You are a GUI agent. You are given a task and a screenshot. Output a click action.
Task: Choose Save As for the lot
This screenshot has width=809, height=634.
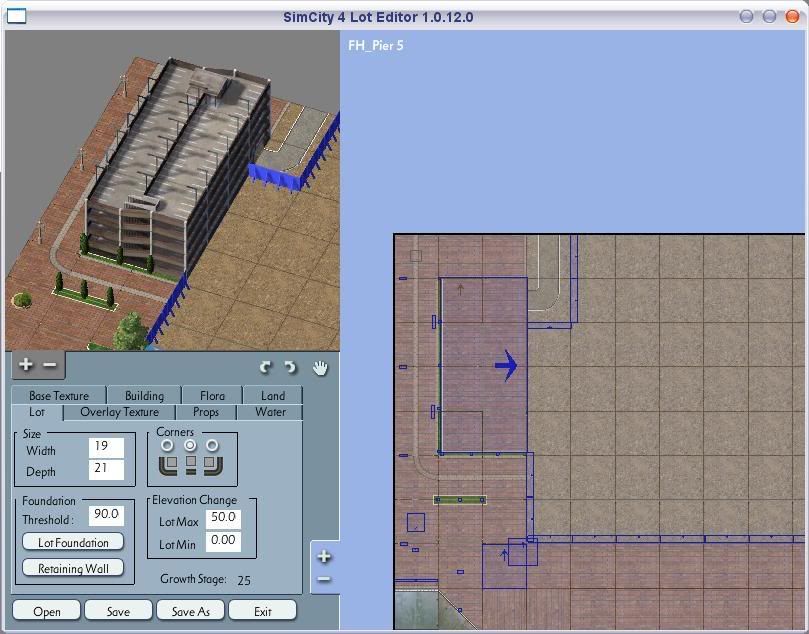190,611
